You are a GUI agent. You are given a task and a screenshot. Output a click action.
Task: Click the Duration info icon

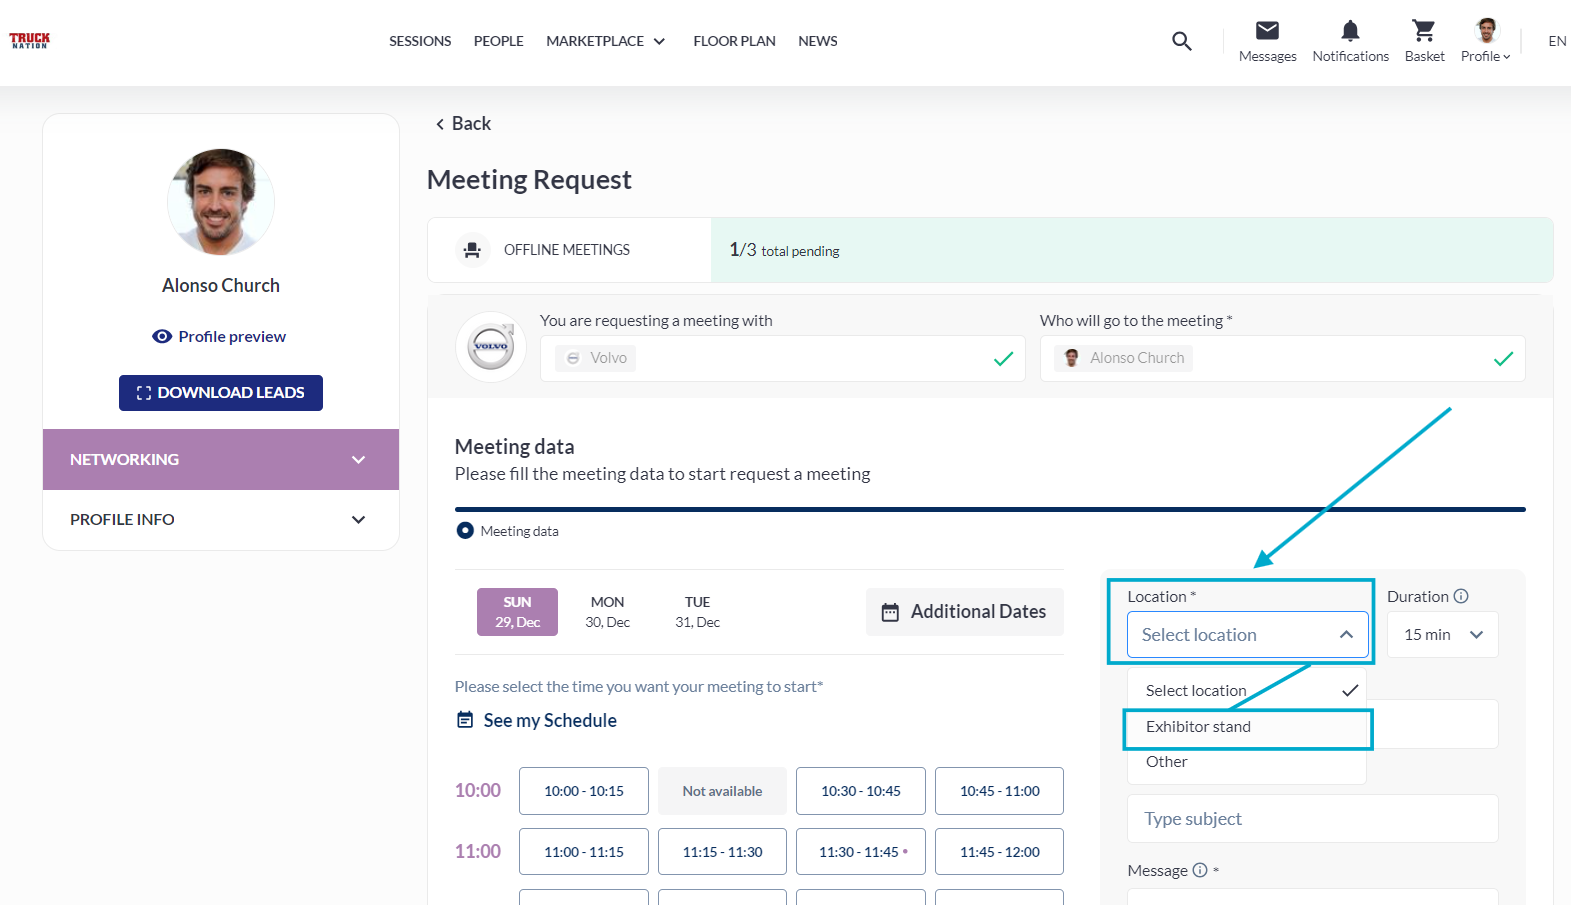[1461, 596]
